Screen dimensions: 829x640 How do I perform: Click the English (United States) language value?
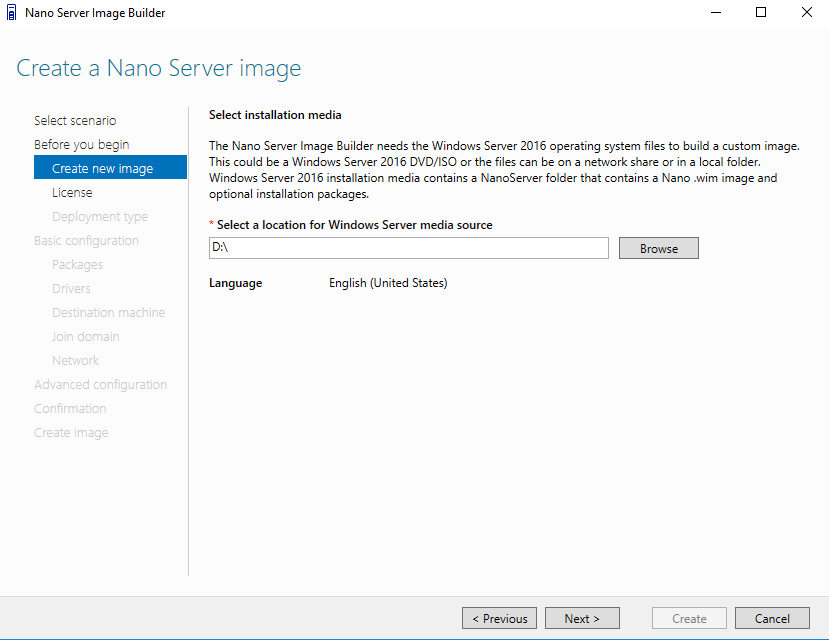coord(388,283)
